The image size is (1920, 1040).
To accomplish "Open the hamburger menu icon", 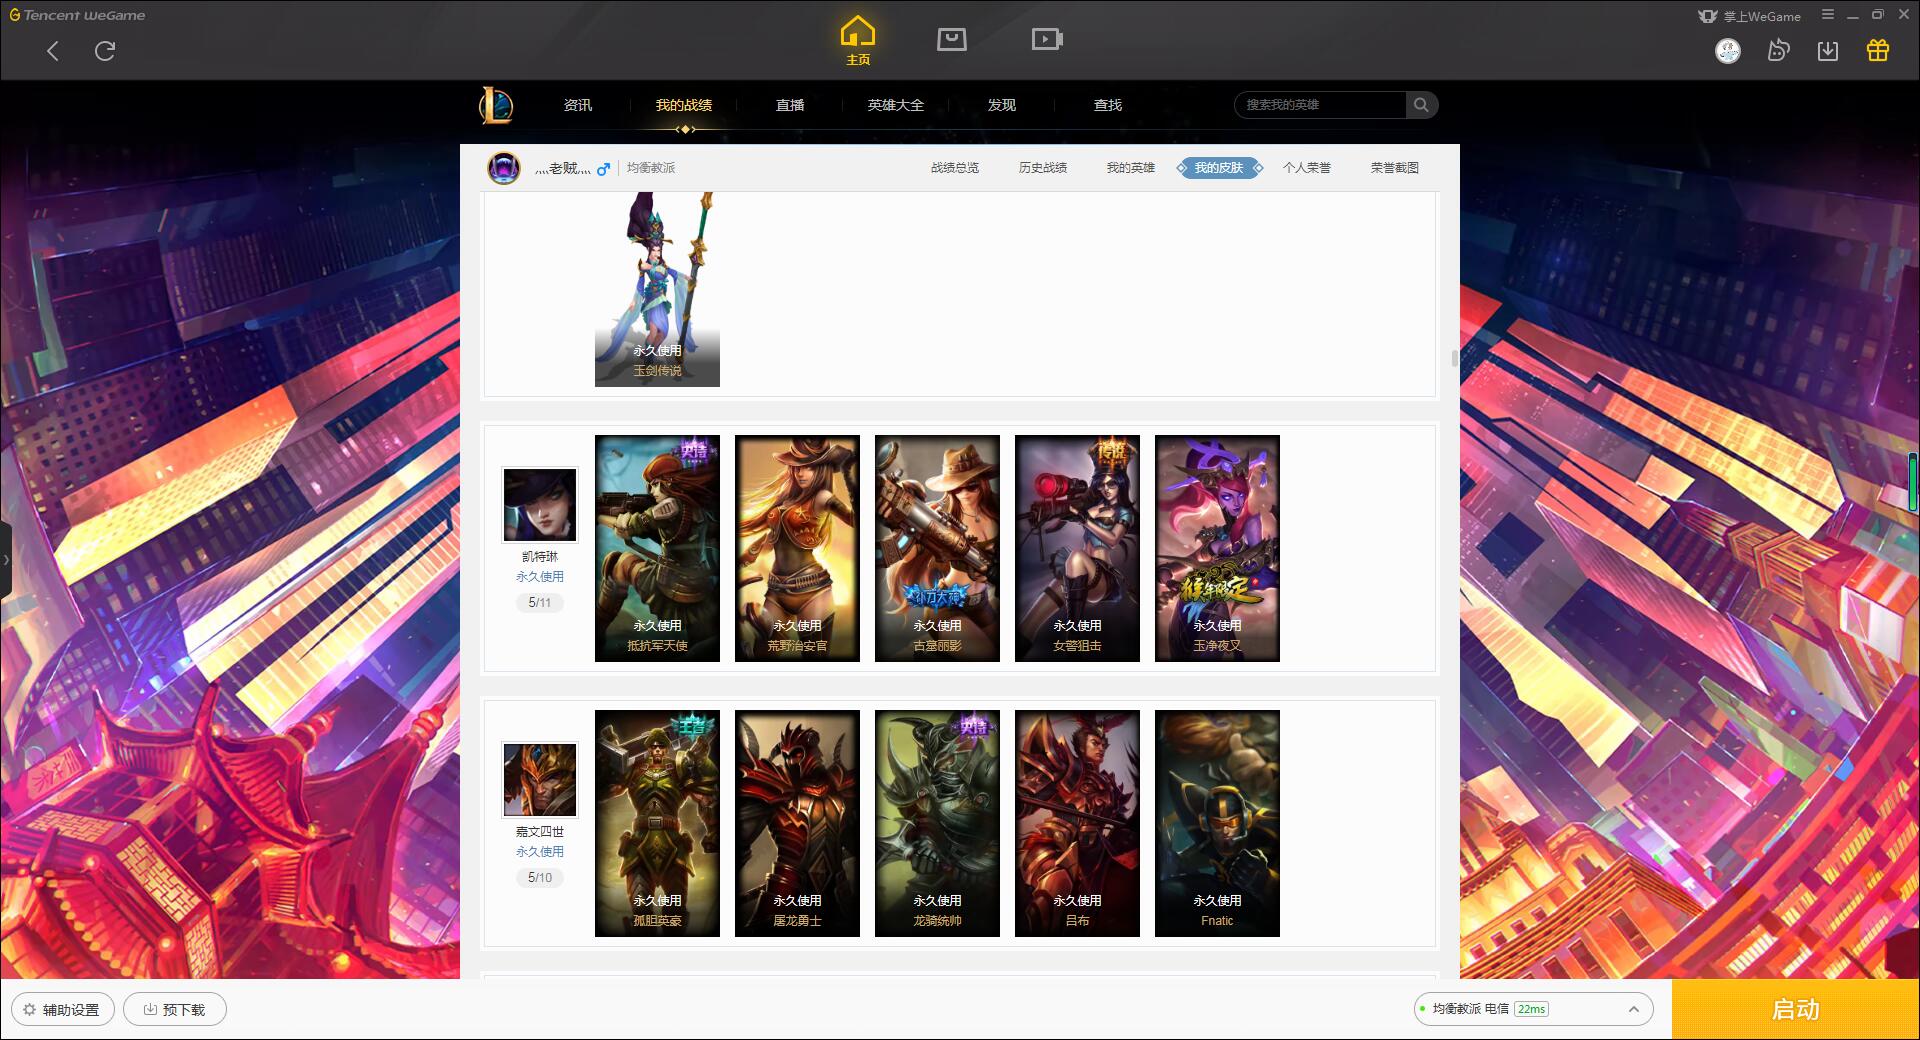I will click(1828, 15).
